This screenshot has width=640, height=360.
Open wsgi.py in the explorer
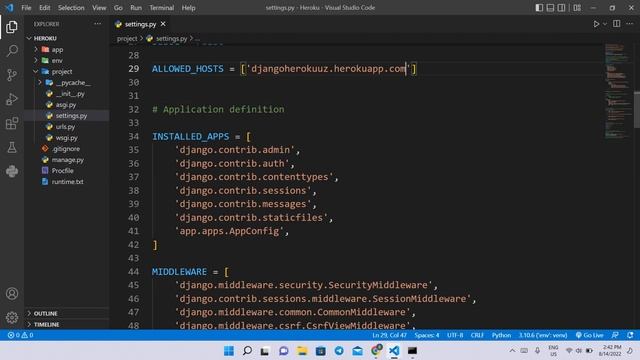coord(67,138)
